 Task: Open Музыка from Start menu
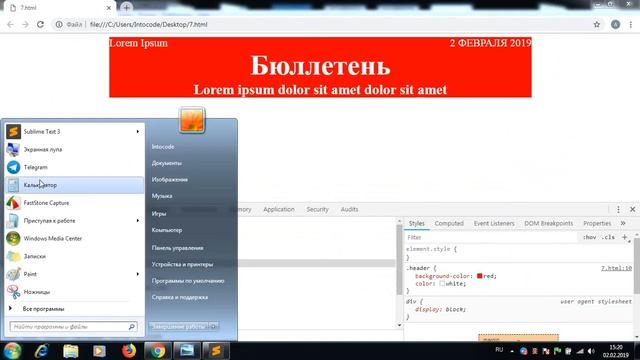pyautogui.click(x=162, y=196)
